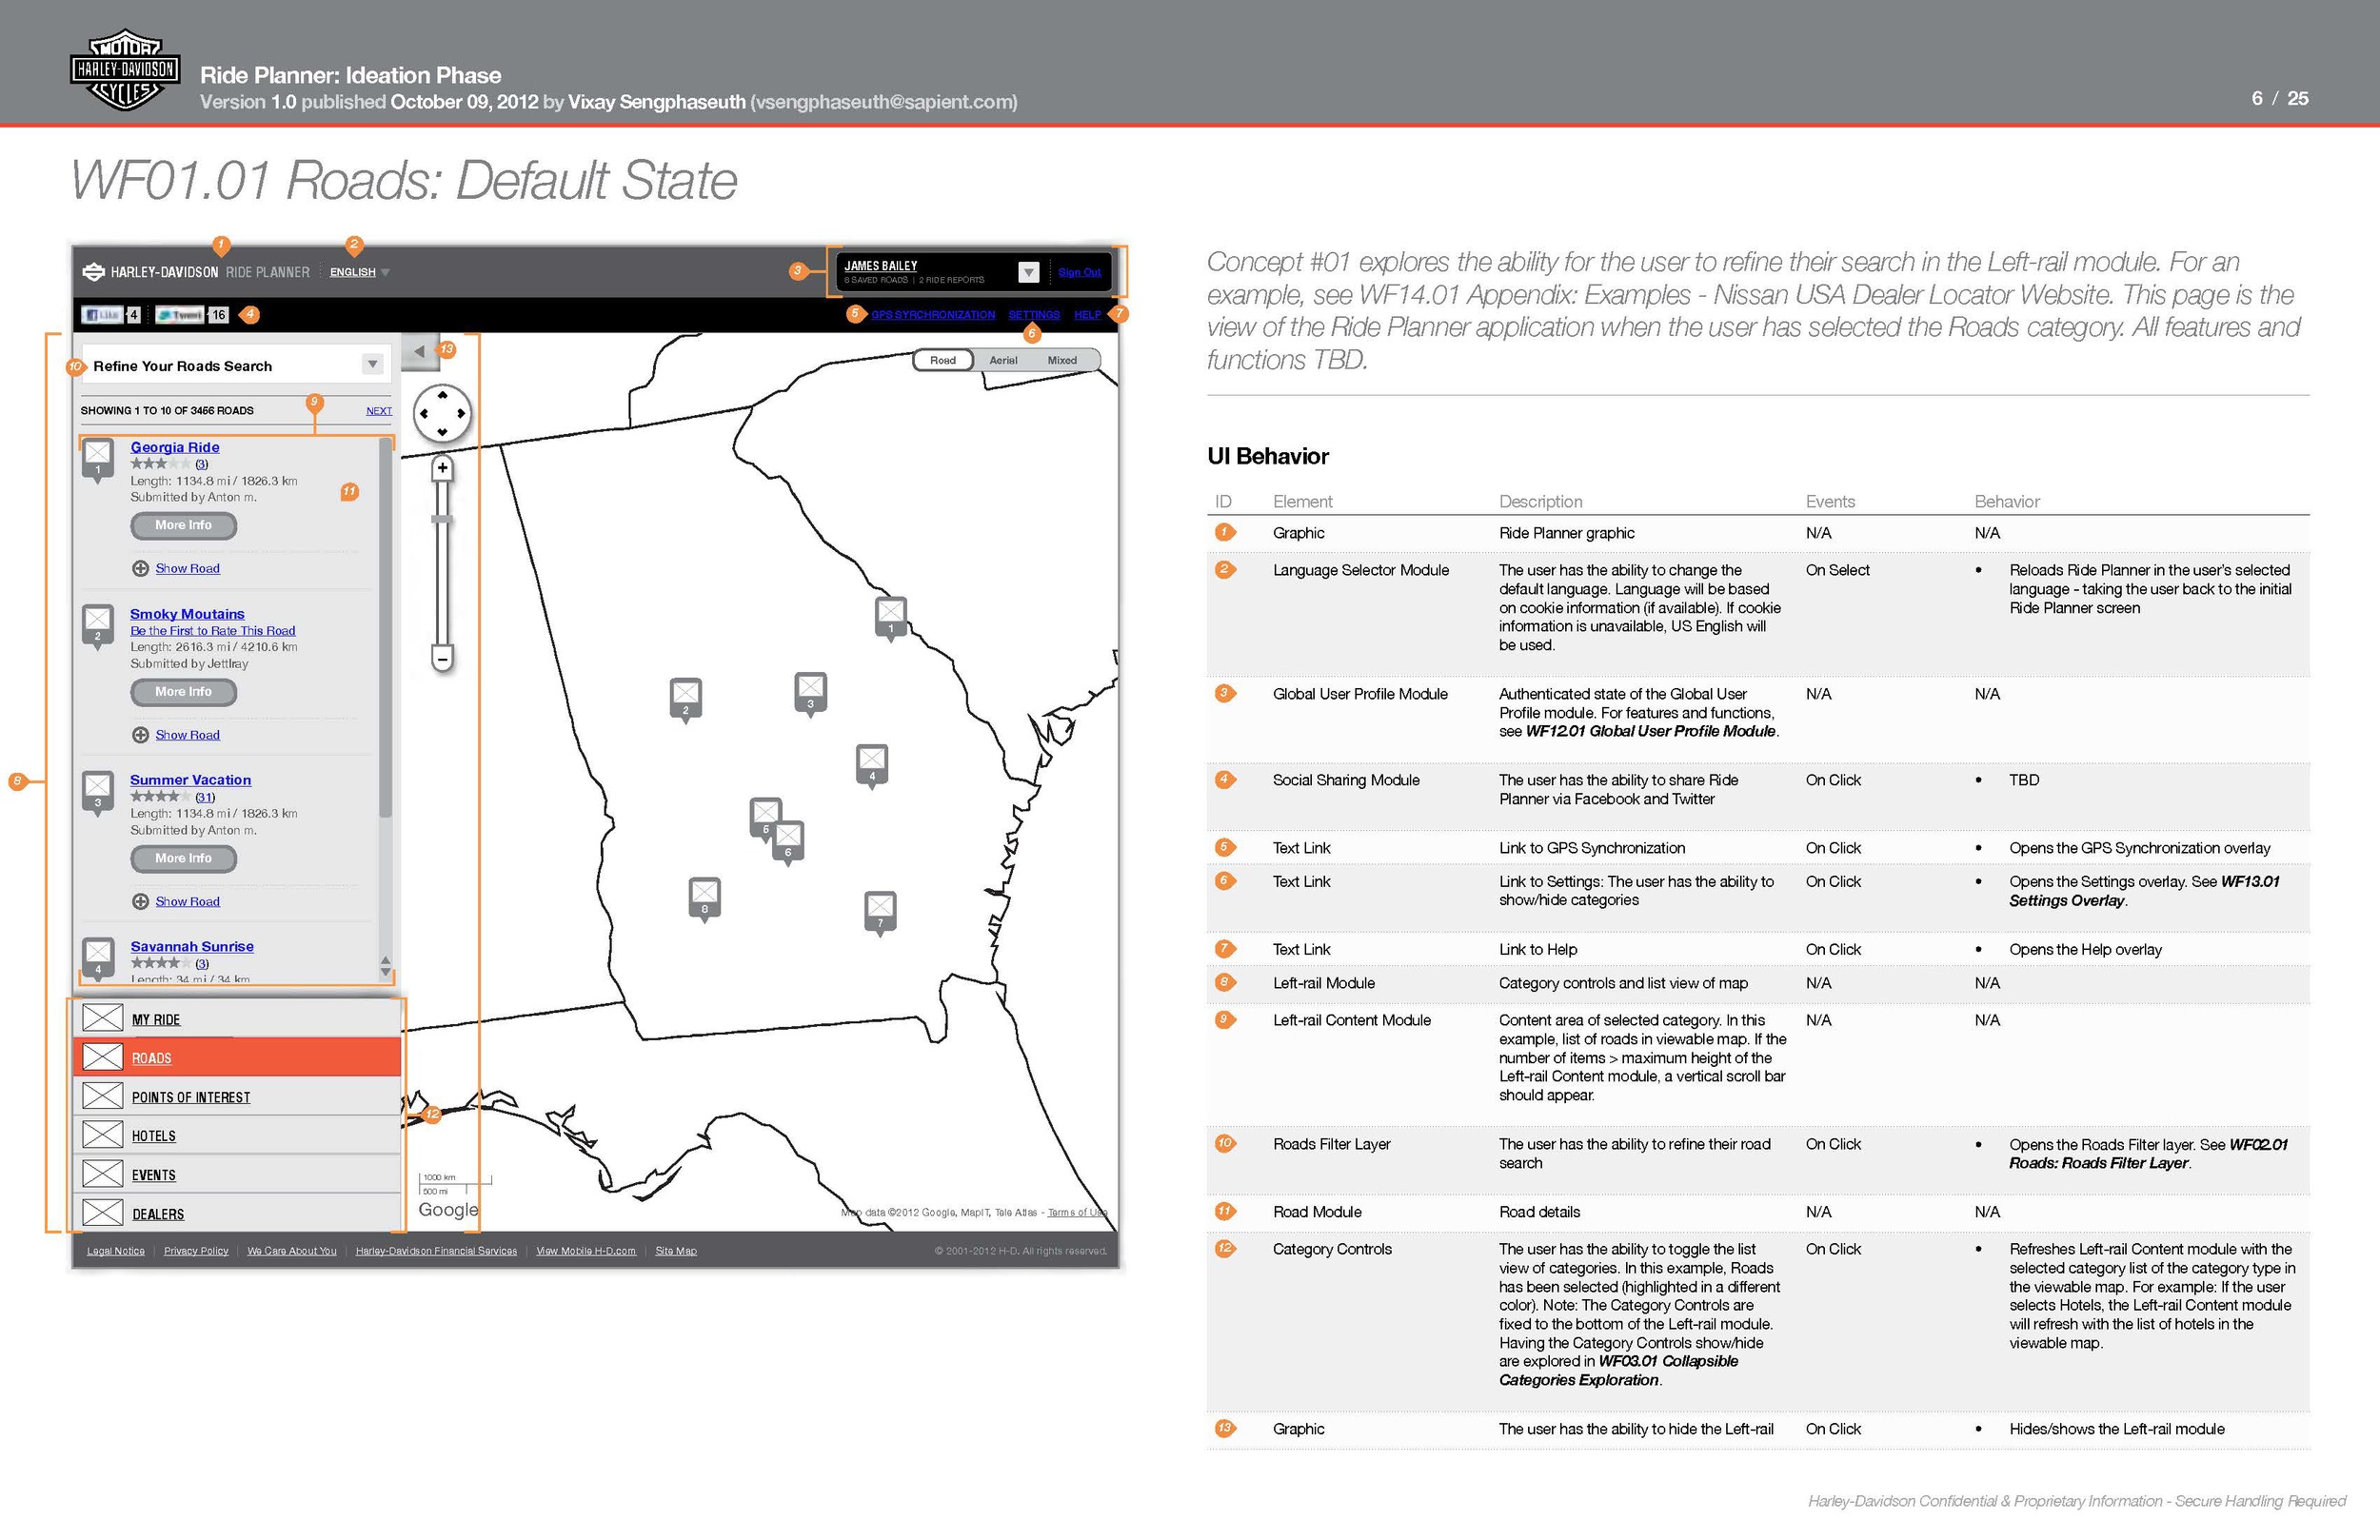Open the GPS Synchronization link
The height and width of the screenshot is (1540, 2380).
point(933,315)
